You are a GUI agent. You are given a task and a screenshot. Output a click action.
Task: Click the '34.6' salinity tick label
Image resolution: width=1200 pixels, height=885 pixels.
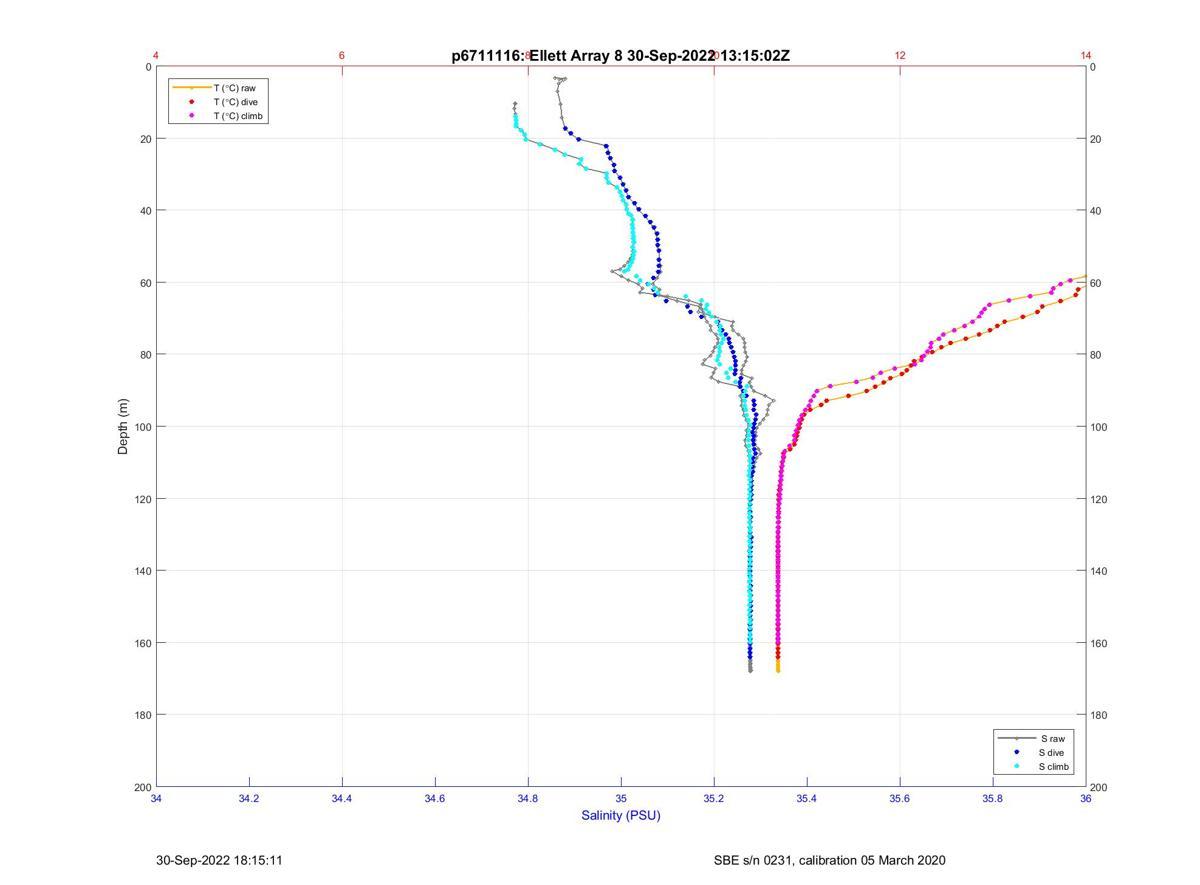tap(435, 798)
